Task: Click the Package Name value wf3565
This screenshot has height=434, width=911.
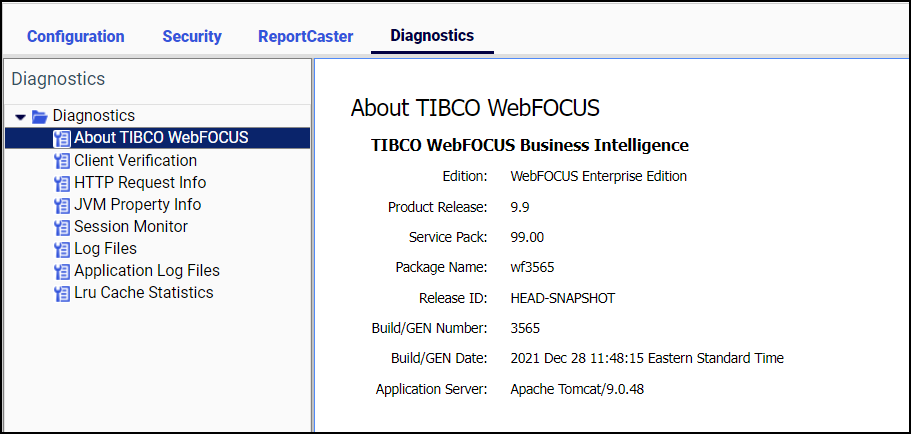Action: coord(532,268)
